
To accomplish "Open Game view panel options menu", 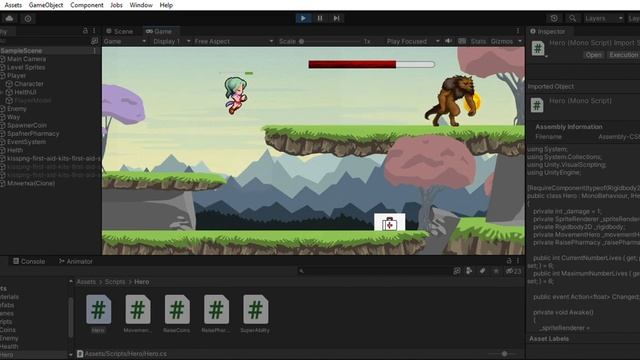I will (x=518, y=31).
